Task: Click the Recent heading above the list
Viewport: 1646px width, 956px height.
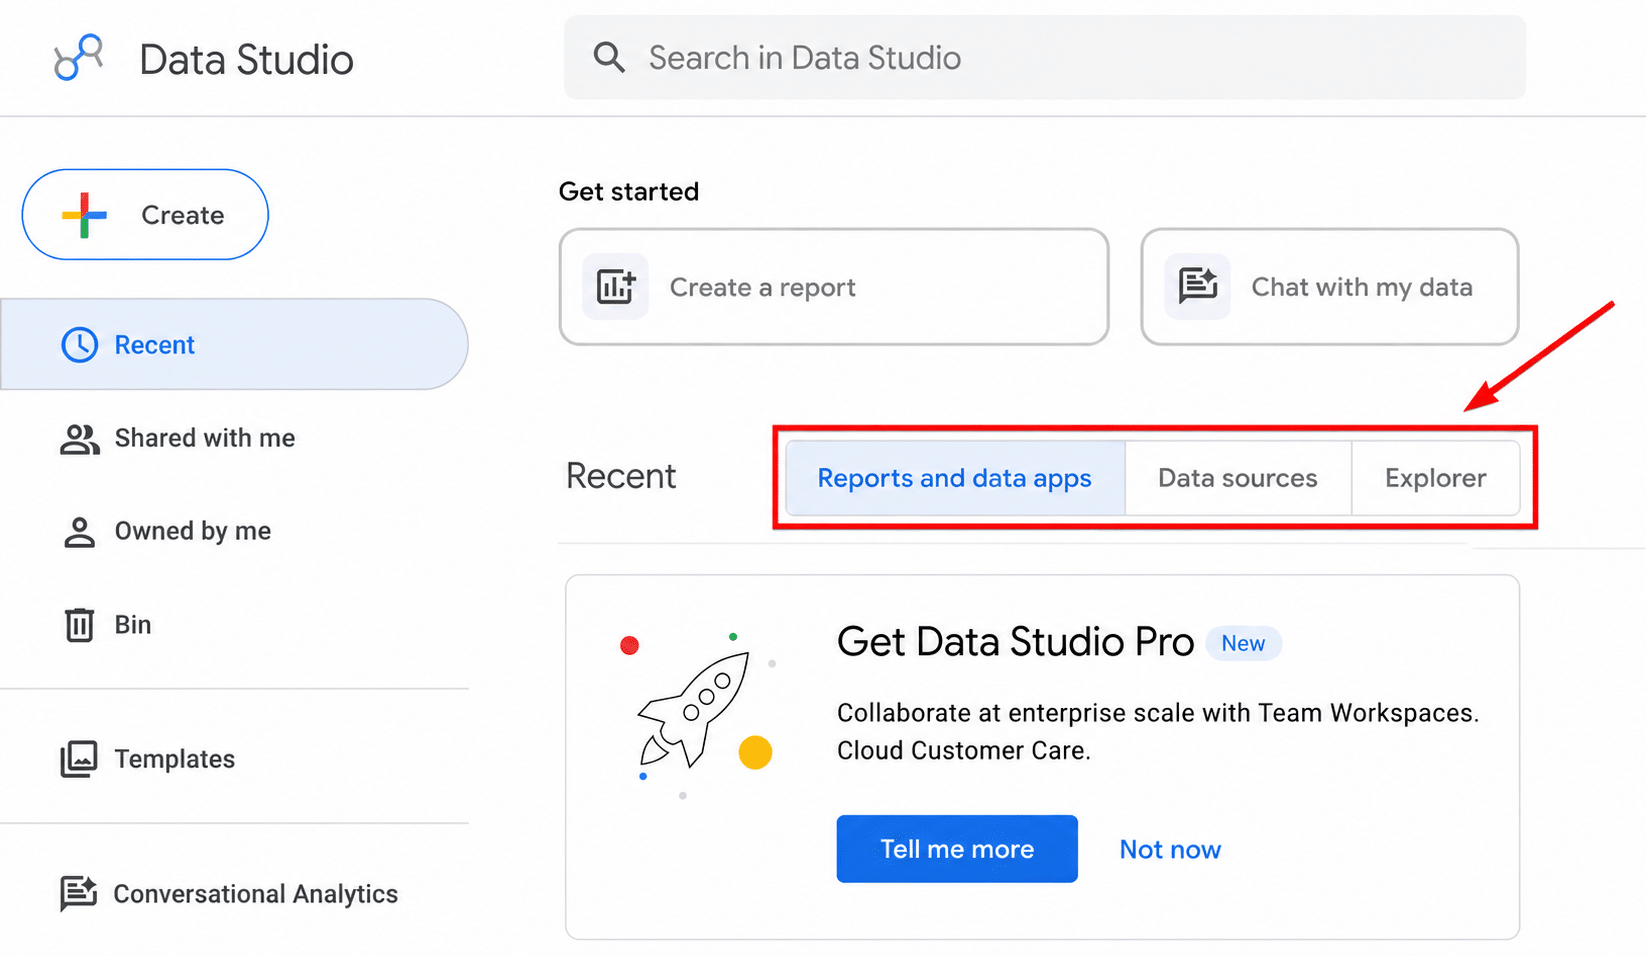Action: pos(621,477)
